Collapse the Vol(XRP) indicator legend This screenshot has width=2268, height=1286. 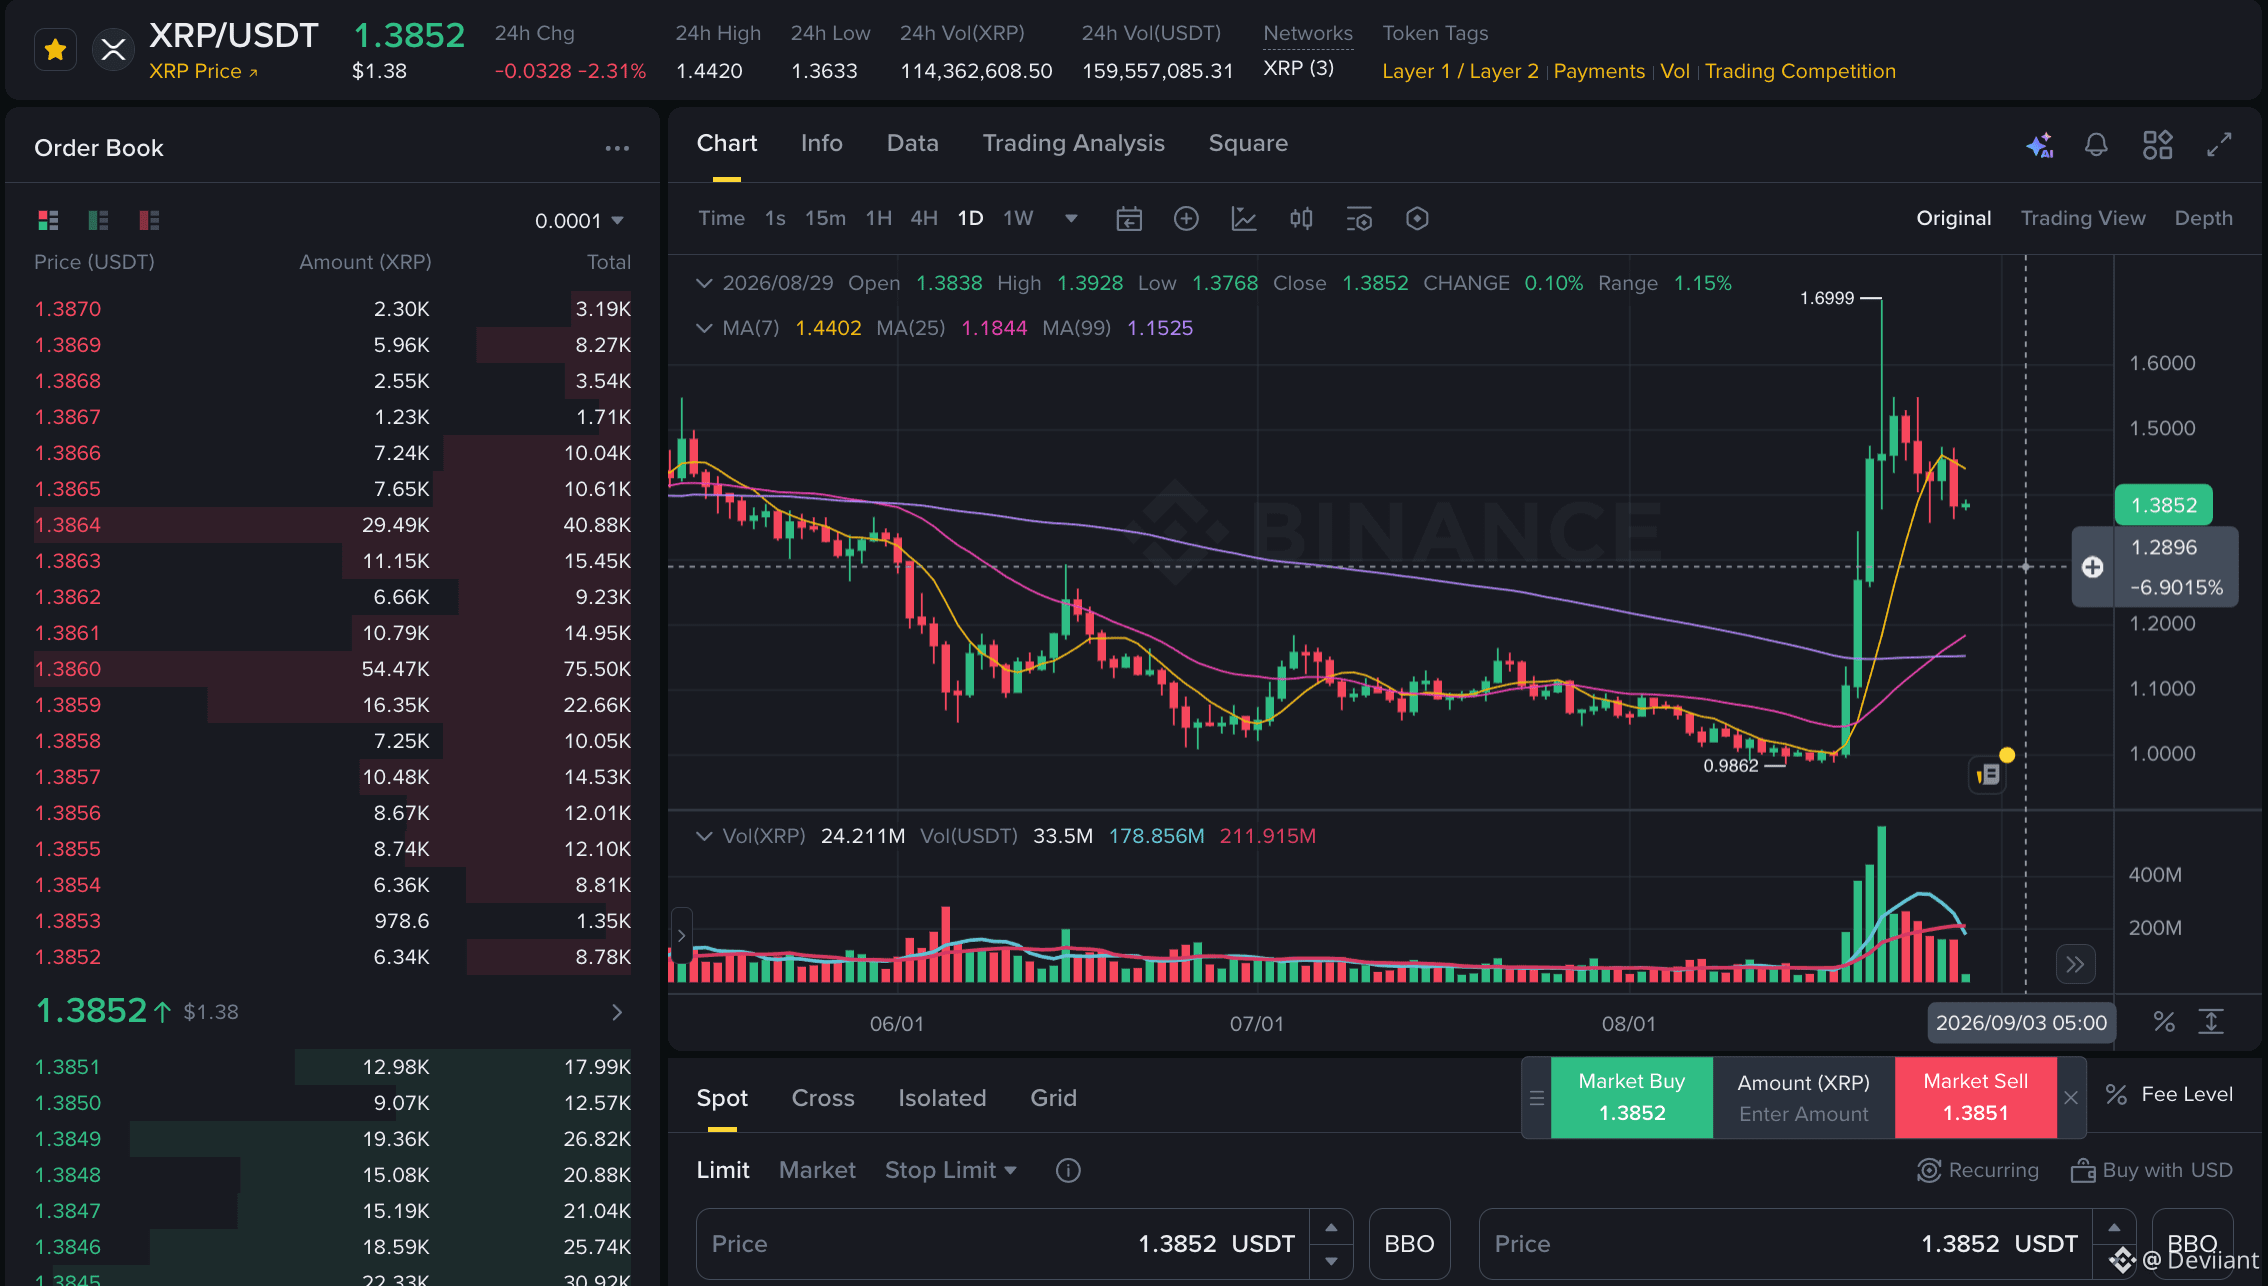[x=704, y=836]
